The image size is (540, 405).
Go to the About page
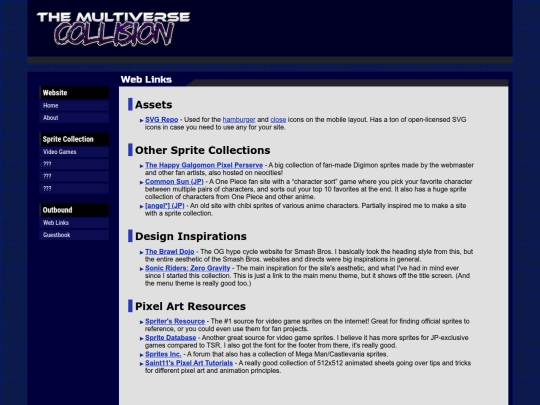point(74,118)
